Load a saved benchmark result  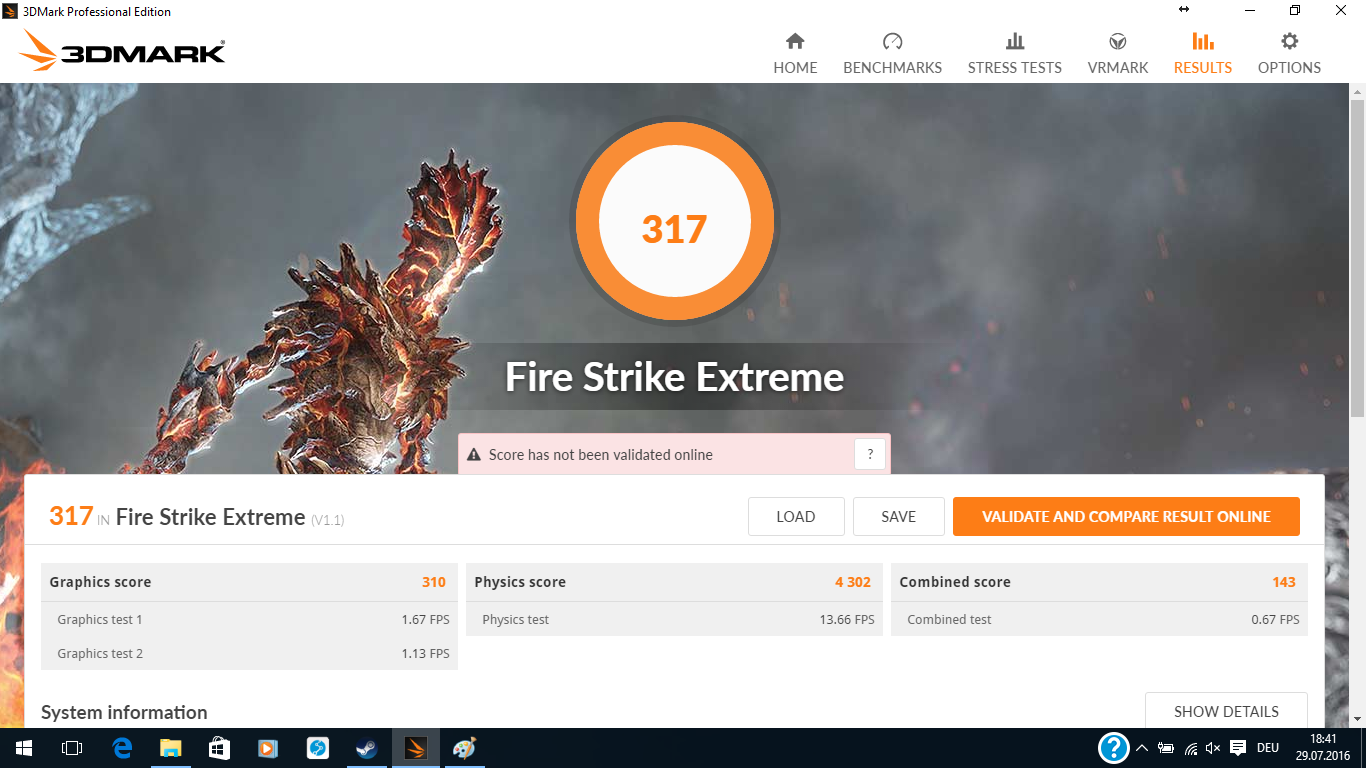click(x=796, y=517)
